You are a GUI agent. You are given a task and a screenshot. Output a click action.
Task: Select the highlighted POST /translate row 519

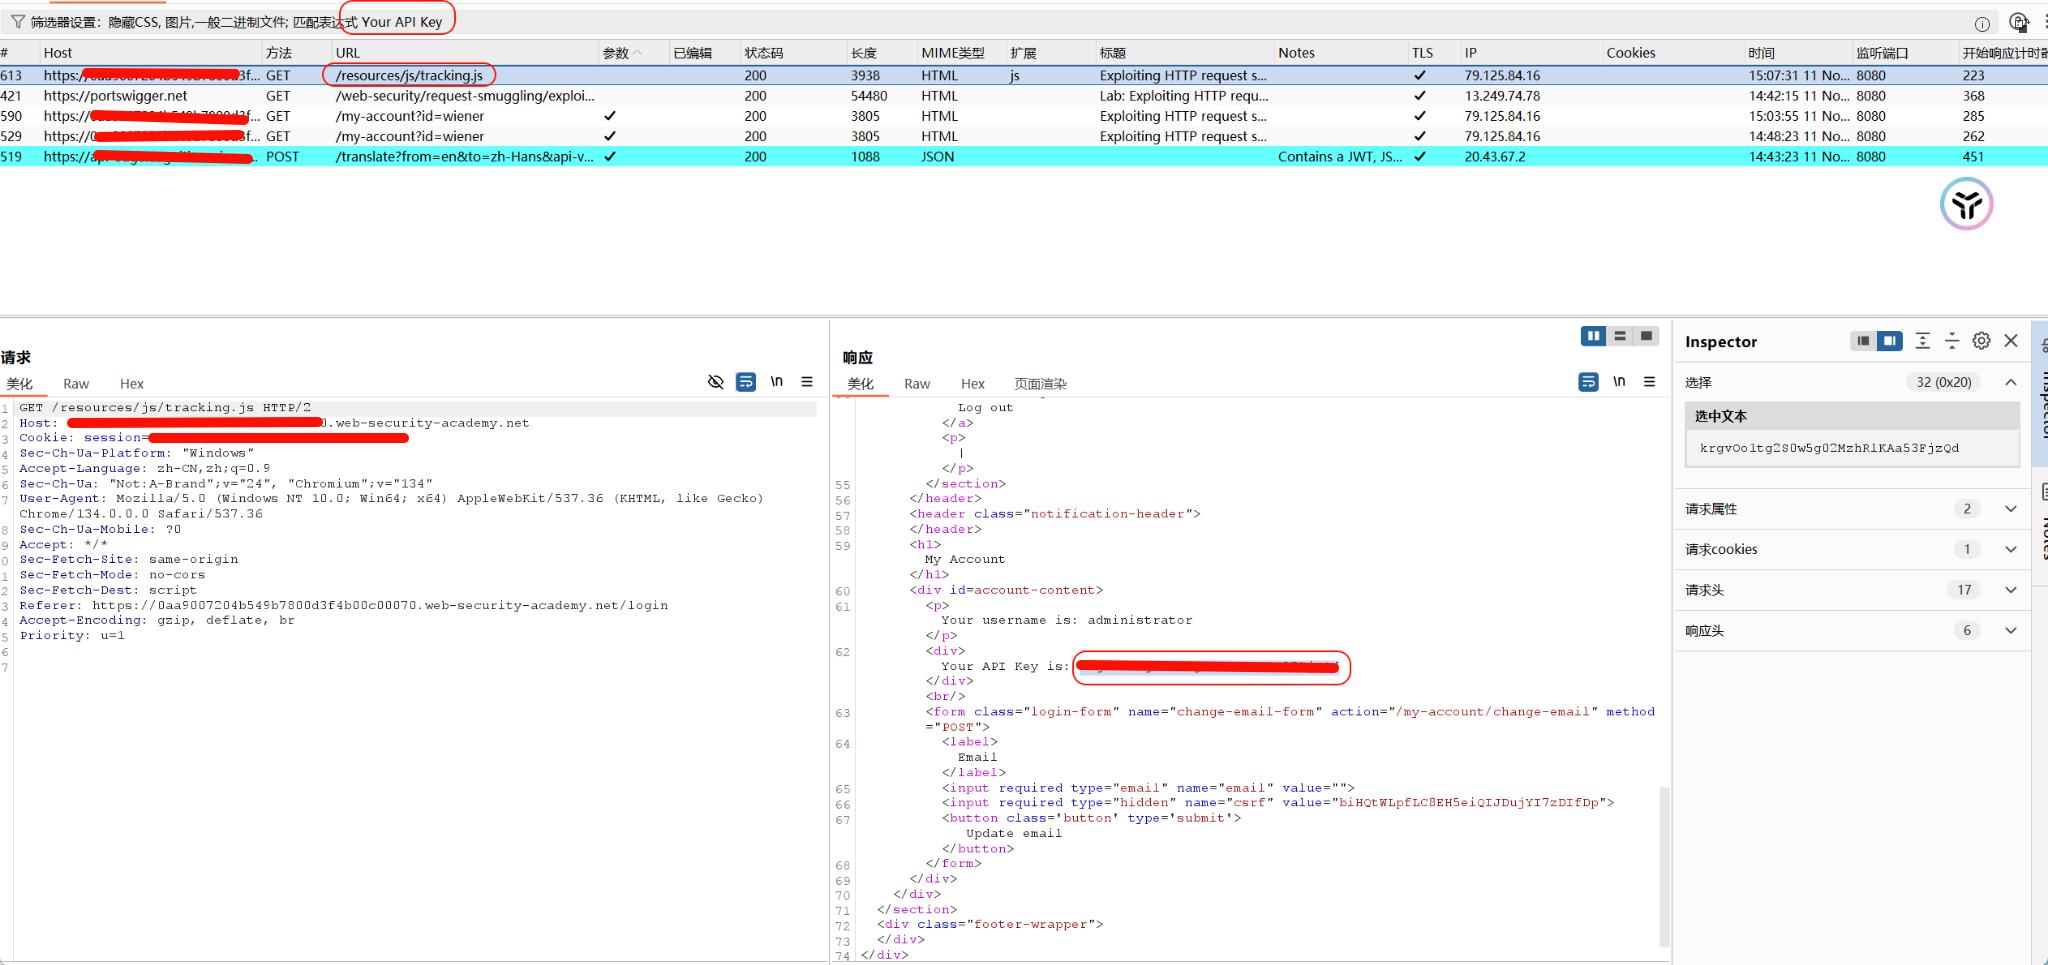pyautogui.click(x=1024, y=156)
